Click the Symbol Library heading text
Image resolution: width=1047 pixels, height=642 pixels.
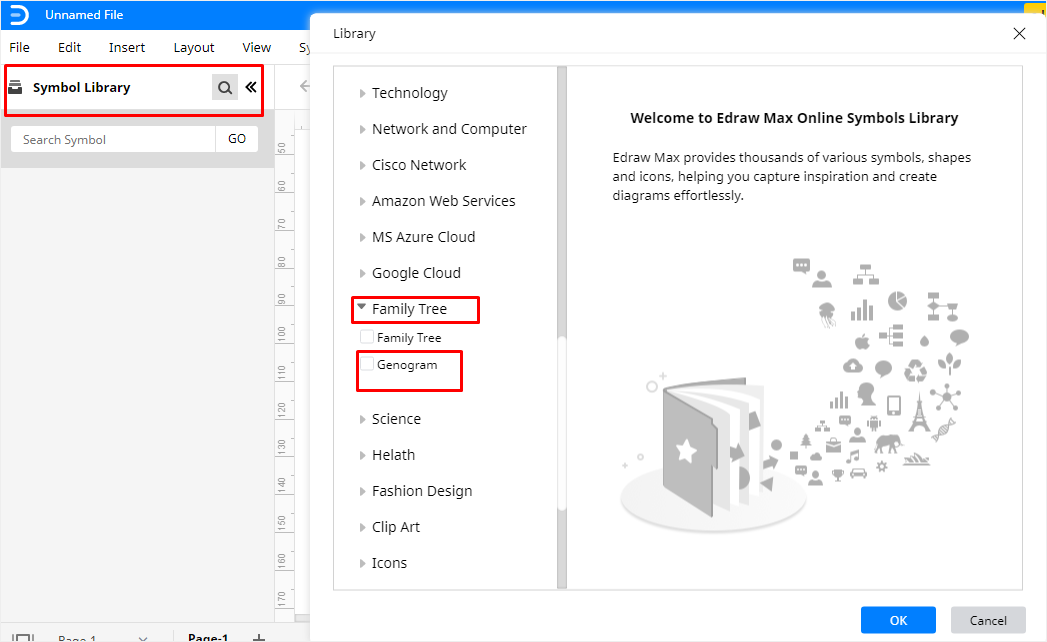(x=81, y=88)
